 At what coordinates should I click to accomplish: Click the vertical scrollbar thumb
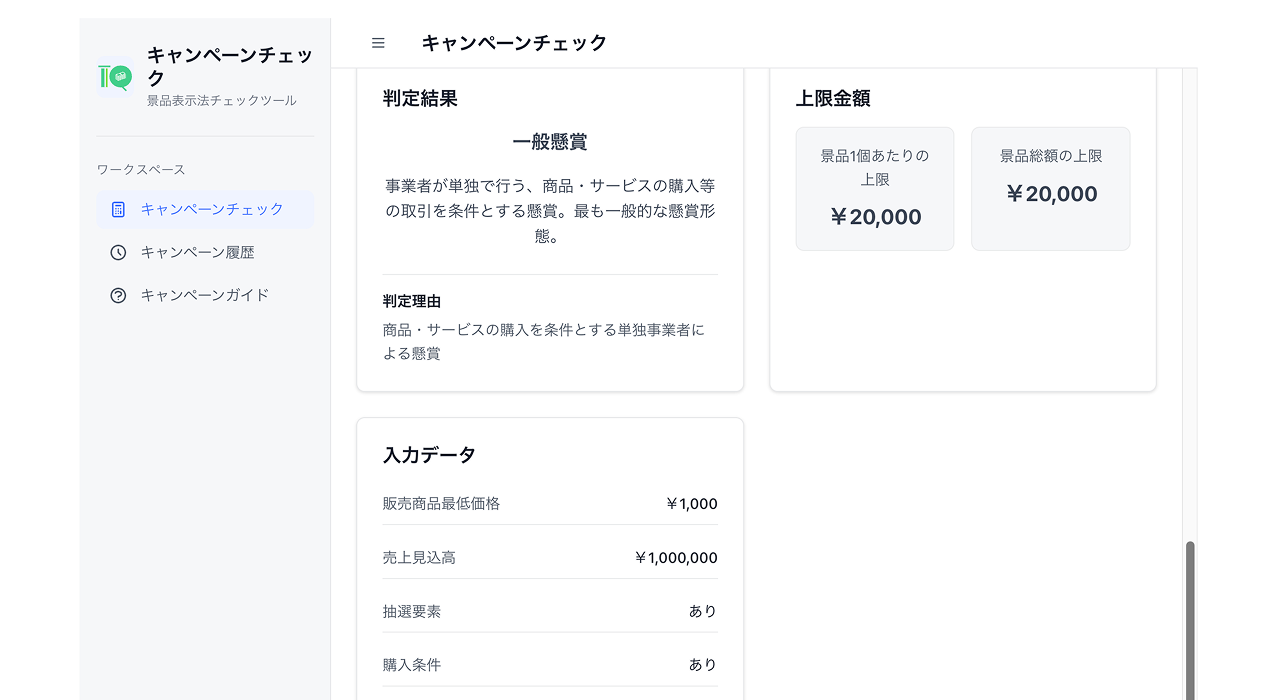[x=1190, y=620]
